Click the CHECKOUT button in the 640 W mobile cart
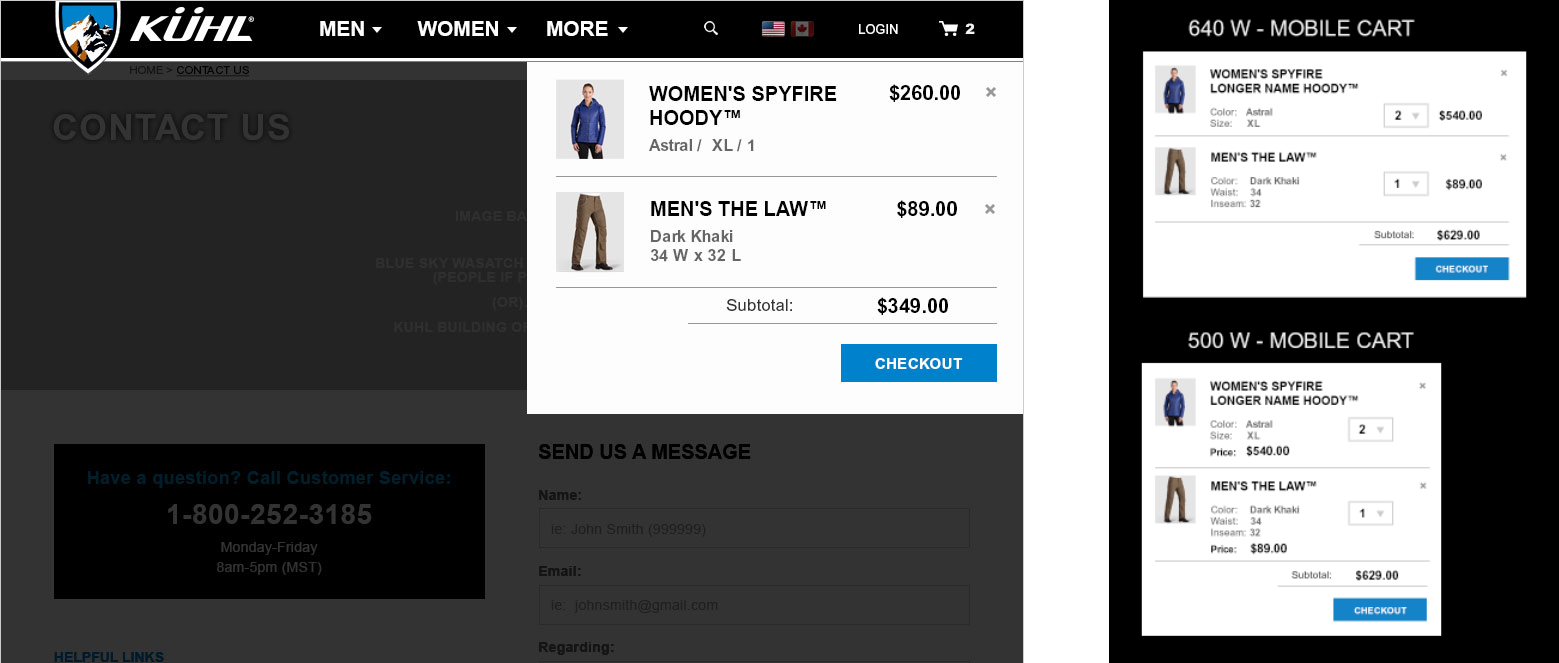1559x663 pixels. pos(1462,269)
